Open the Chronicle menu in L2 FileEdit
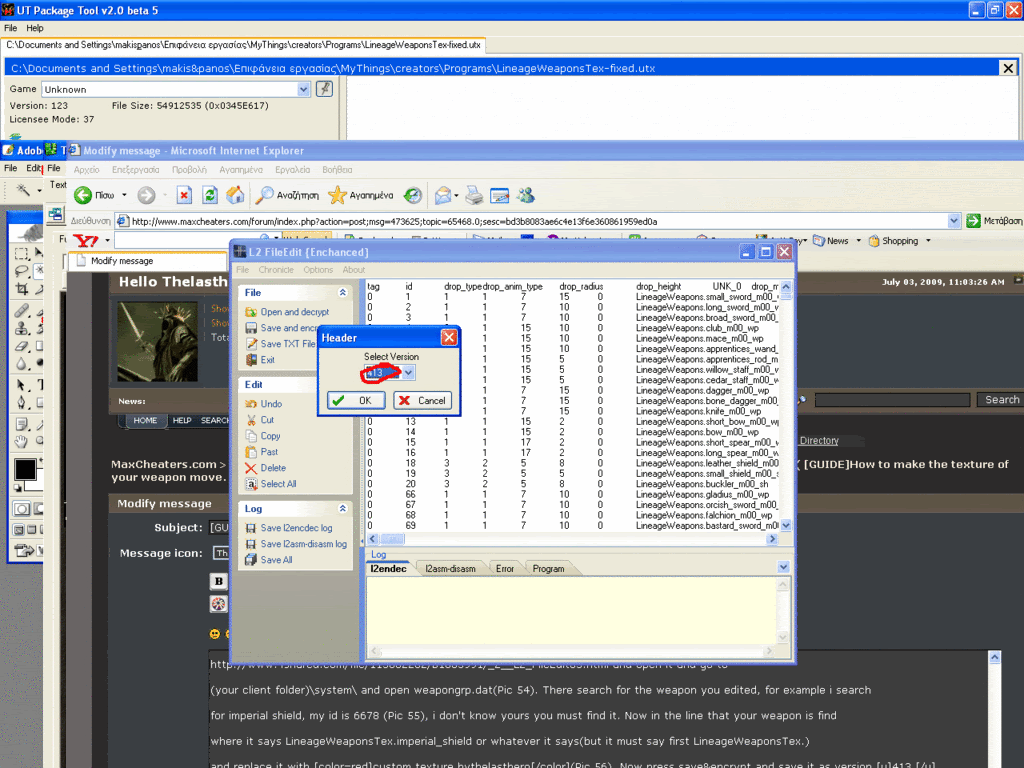This screenshot has width=1024, height=768. [x=276, y=270]
